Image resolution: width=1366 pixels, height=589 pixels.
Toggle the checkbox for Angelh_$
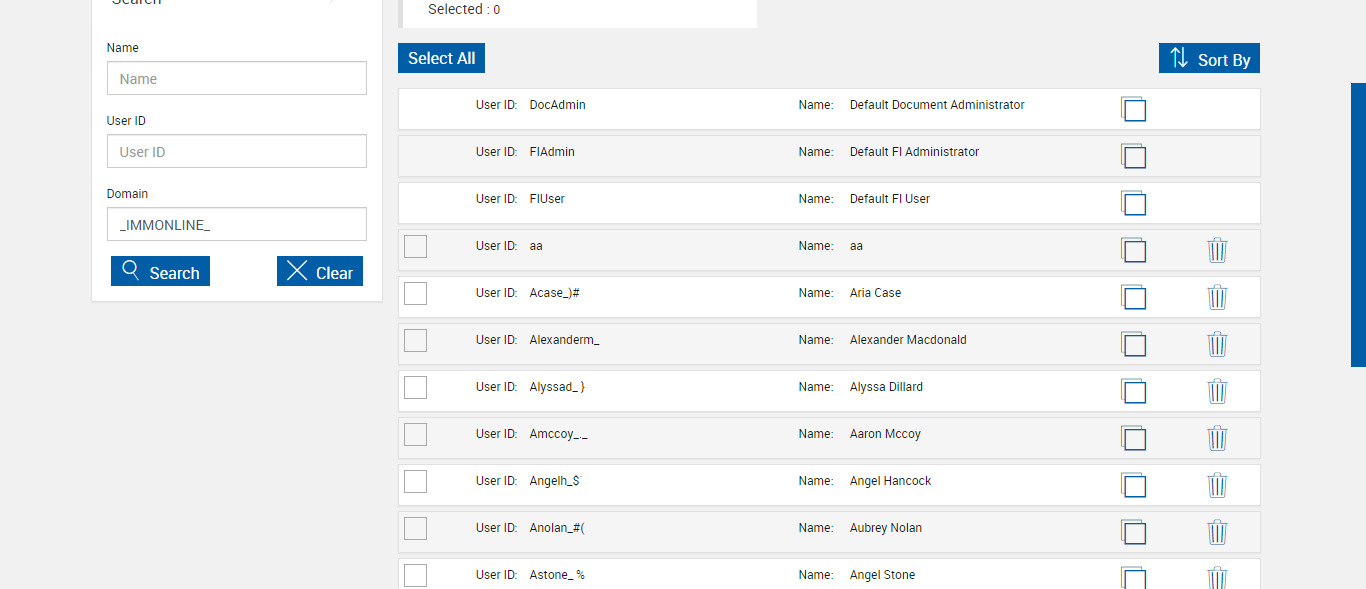[415, 481]
